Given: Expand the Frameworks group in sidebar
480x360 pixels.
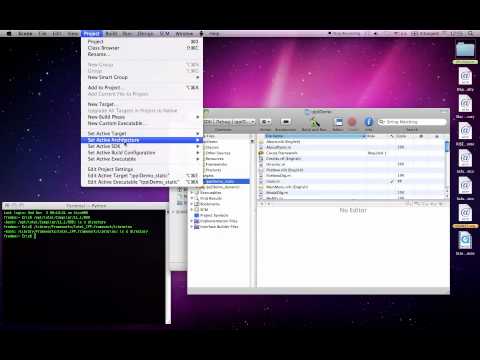Looking at the screenshot, I should coord(216,164).
